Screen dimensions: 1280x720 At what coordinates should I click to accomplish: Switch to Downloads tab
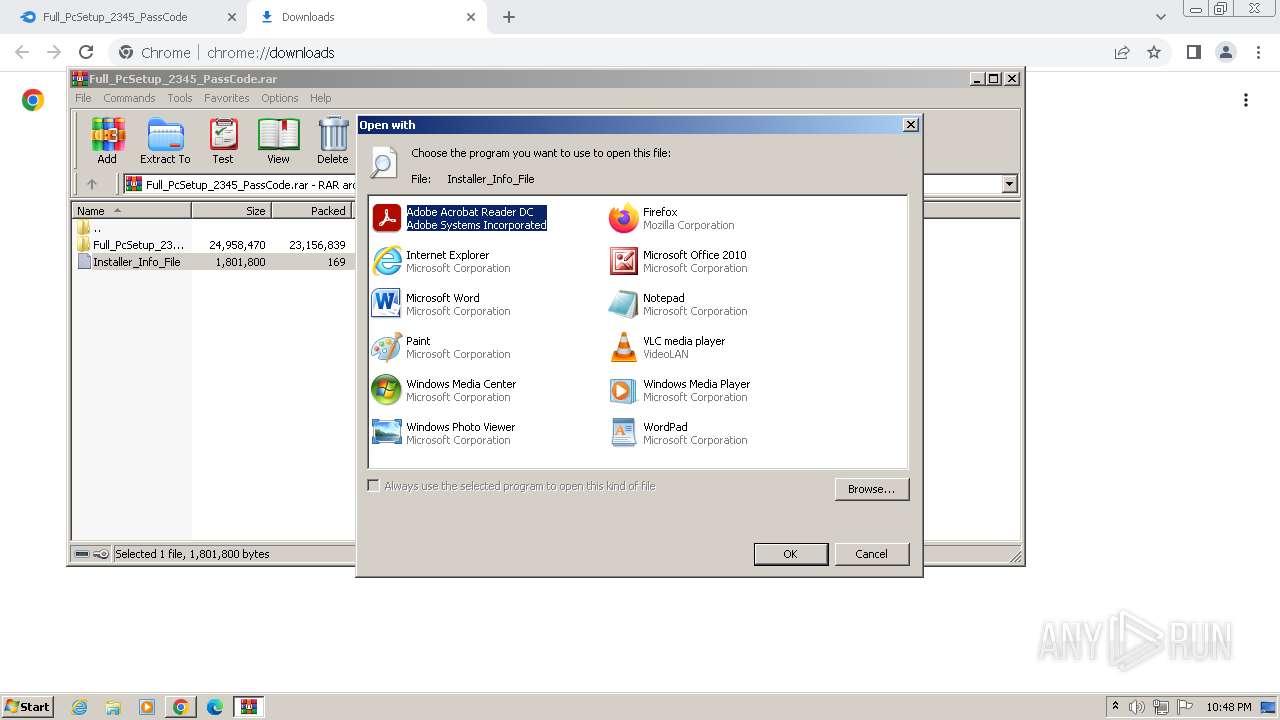click(x=365, y=17)
